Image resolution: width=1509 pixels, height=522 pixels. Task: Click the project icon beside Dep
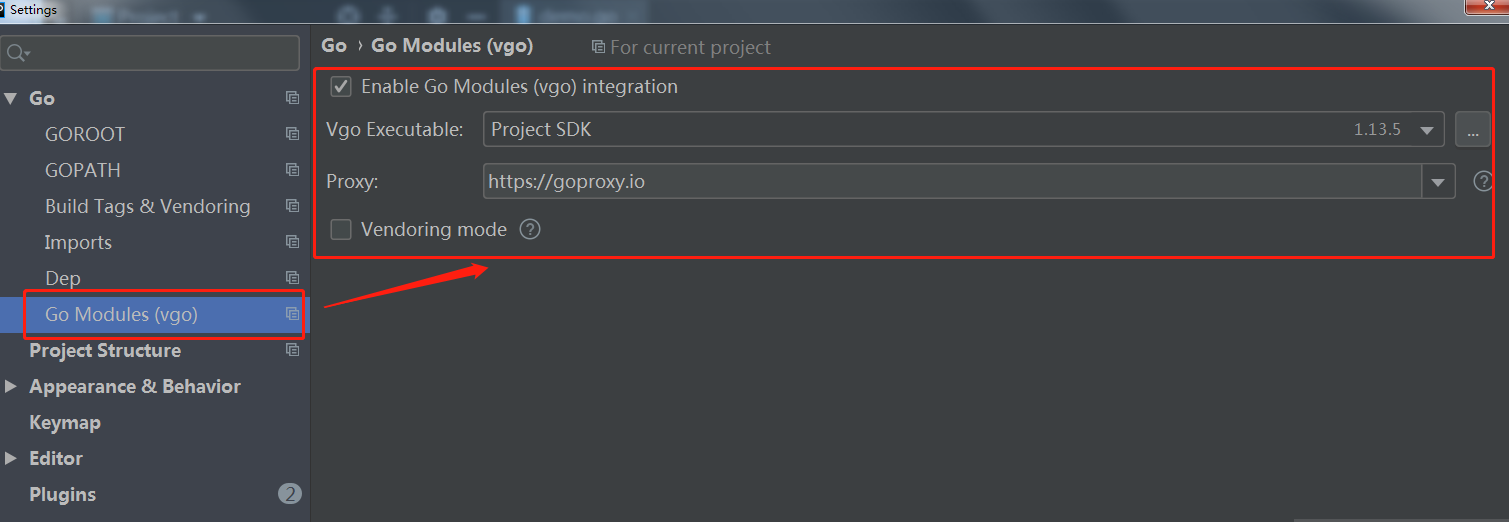point(292,278)
